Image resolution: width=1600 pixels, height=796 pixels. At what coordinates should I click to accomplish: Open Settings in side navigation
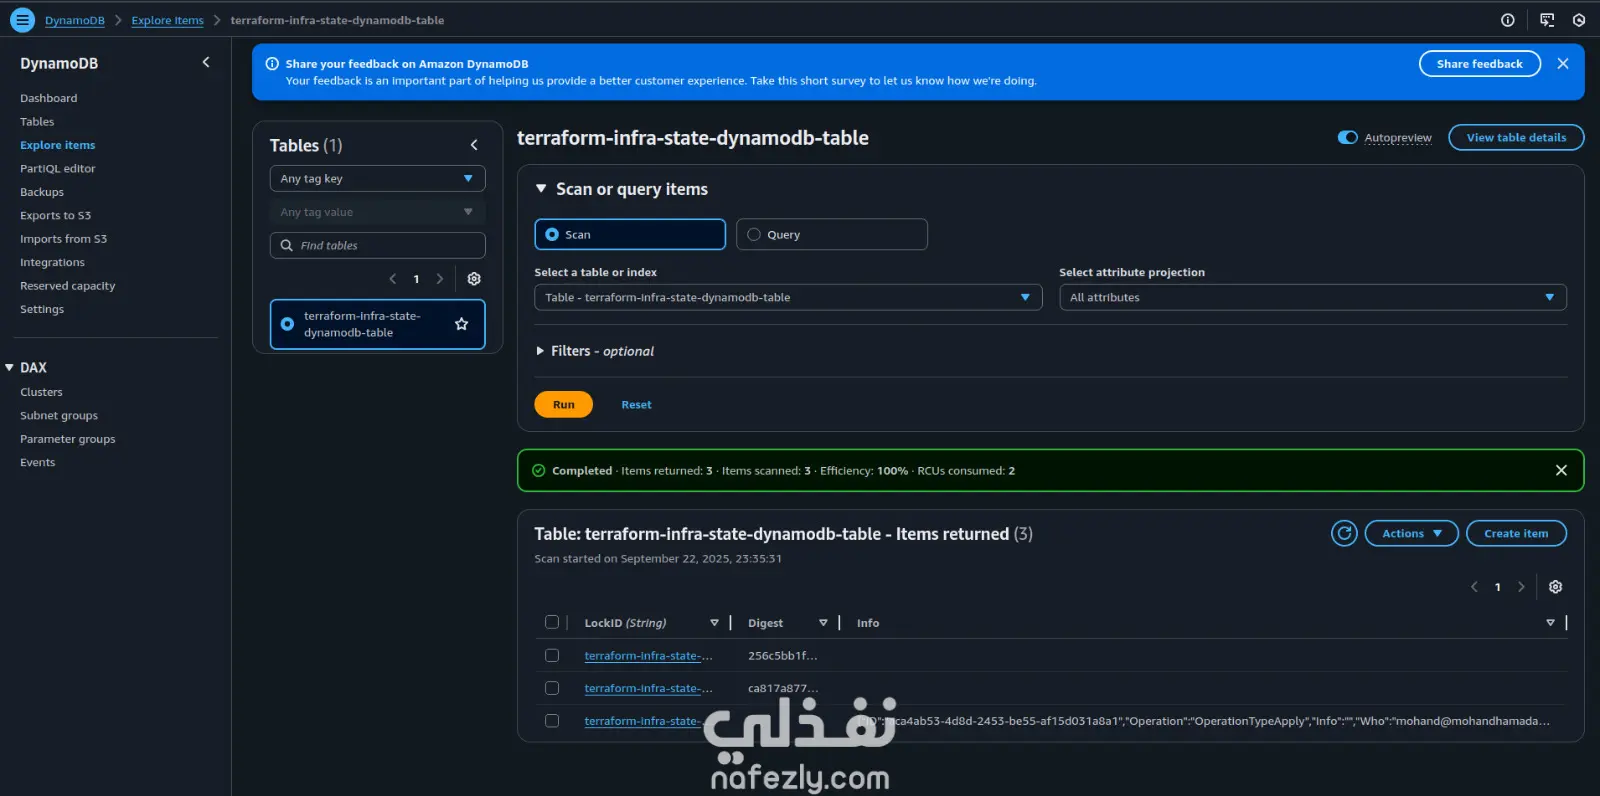coord(42,309)
